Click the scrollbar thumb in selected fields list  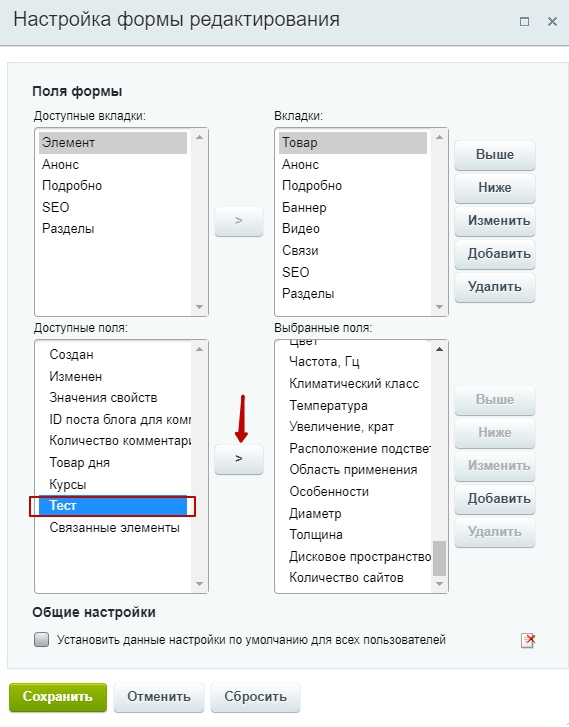click(439, 558)
